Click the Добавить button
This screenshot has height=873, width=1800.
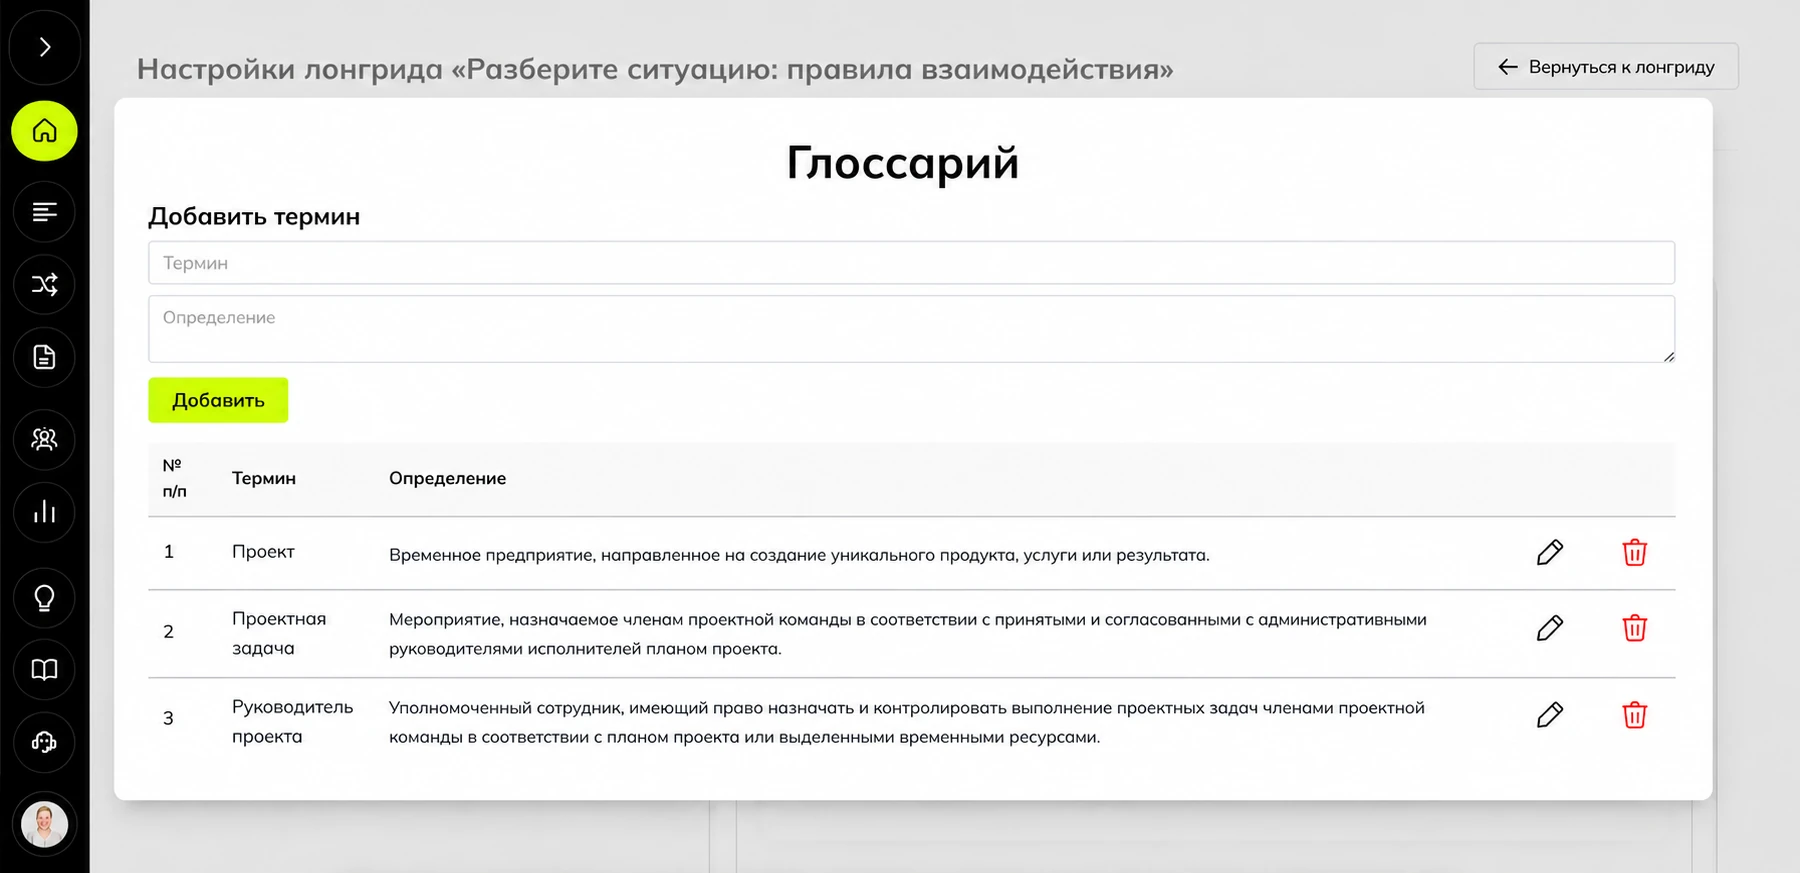218,400
